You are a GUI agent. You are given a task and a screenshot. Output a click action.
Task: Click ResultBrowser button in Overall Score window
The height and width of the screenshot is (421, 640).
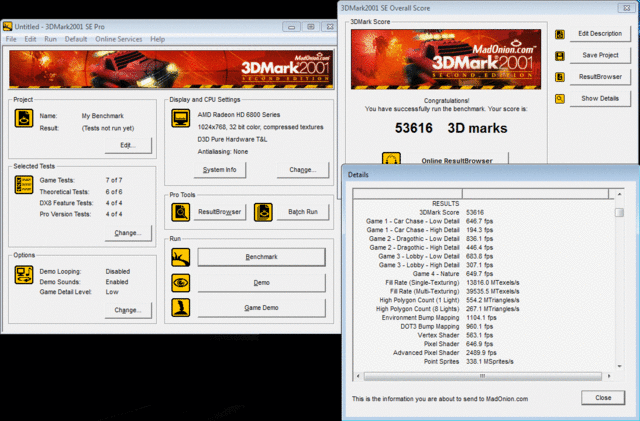(600, 77)
